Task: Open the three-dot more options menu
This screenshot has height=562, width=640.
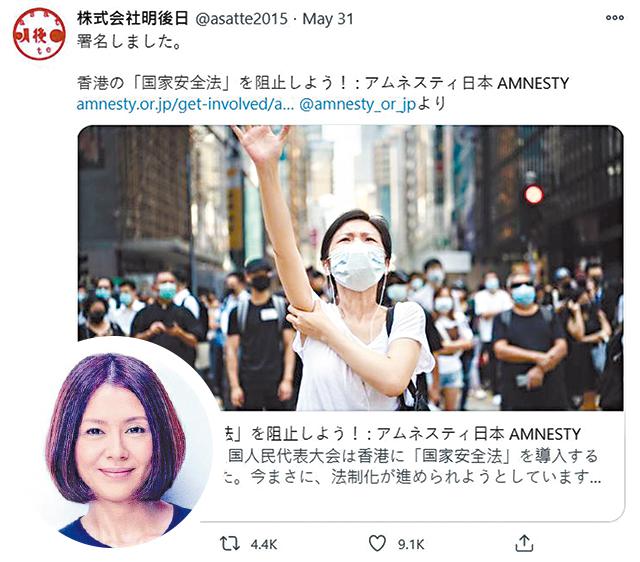Action: click(615, 18)
